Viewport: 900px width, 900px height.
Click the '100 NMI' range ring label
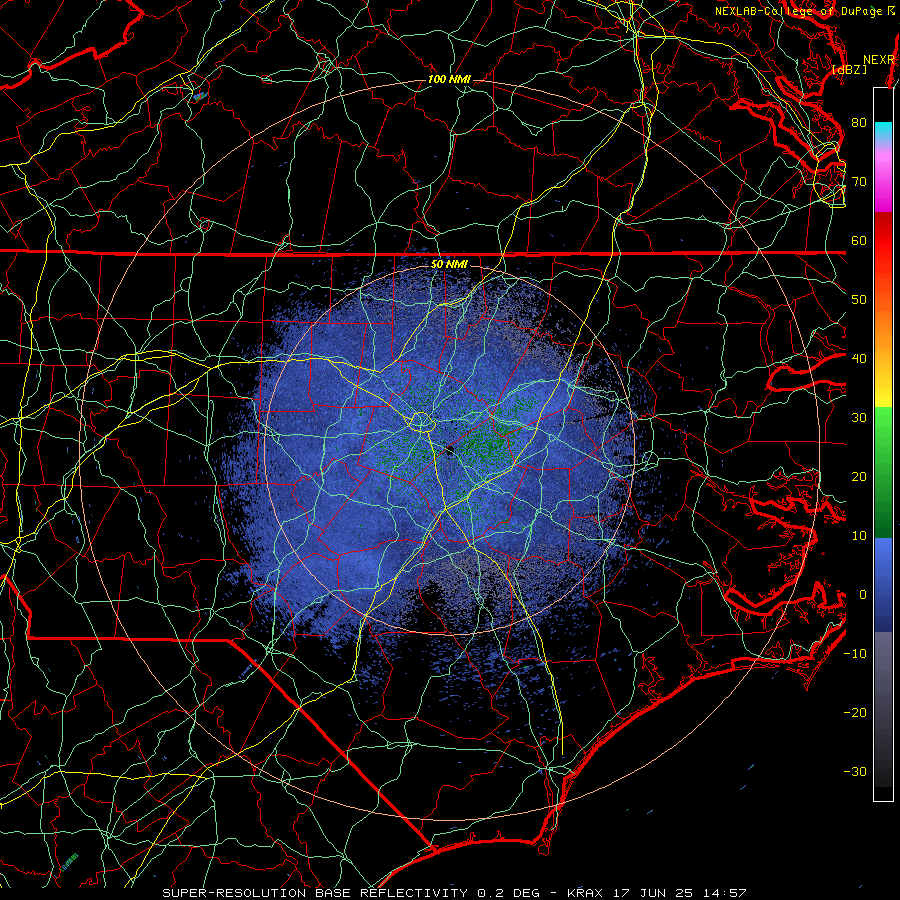click(x=449, y=79)
